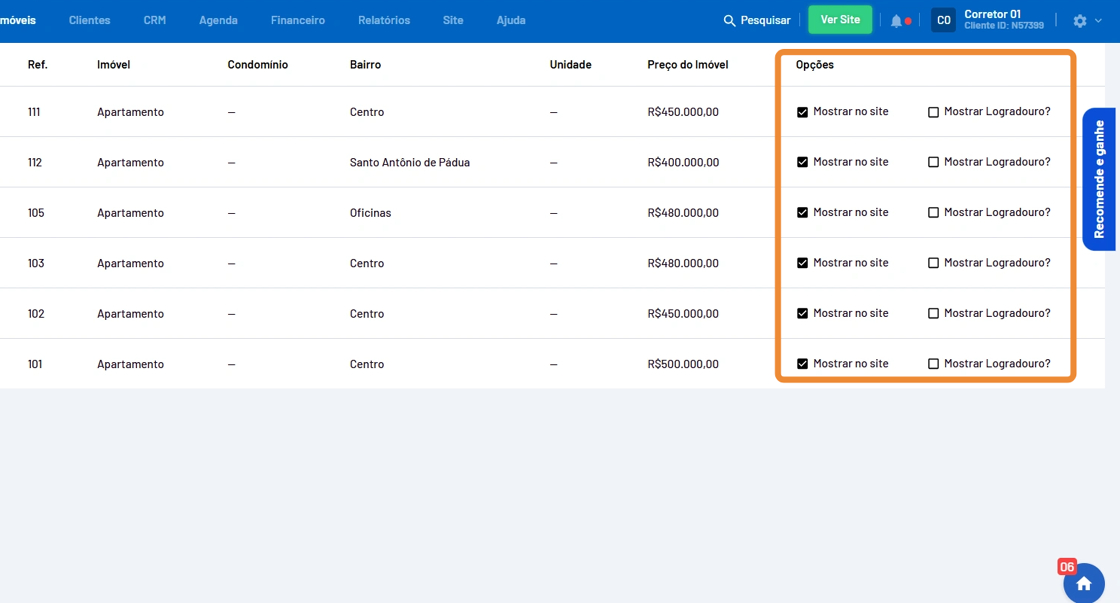
Task: Open the Financeiro menu
Action: point(297,20)
